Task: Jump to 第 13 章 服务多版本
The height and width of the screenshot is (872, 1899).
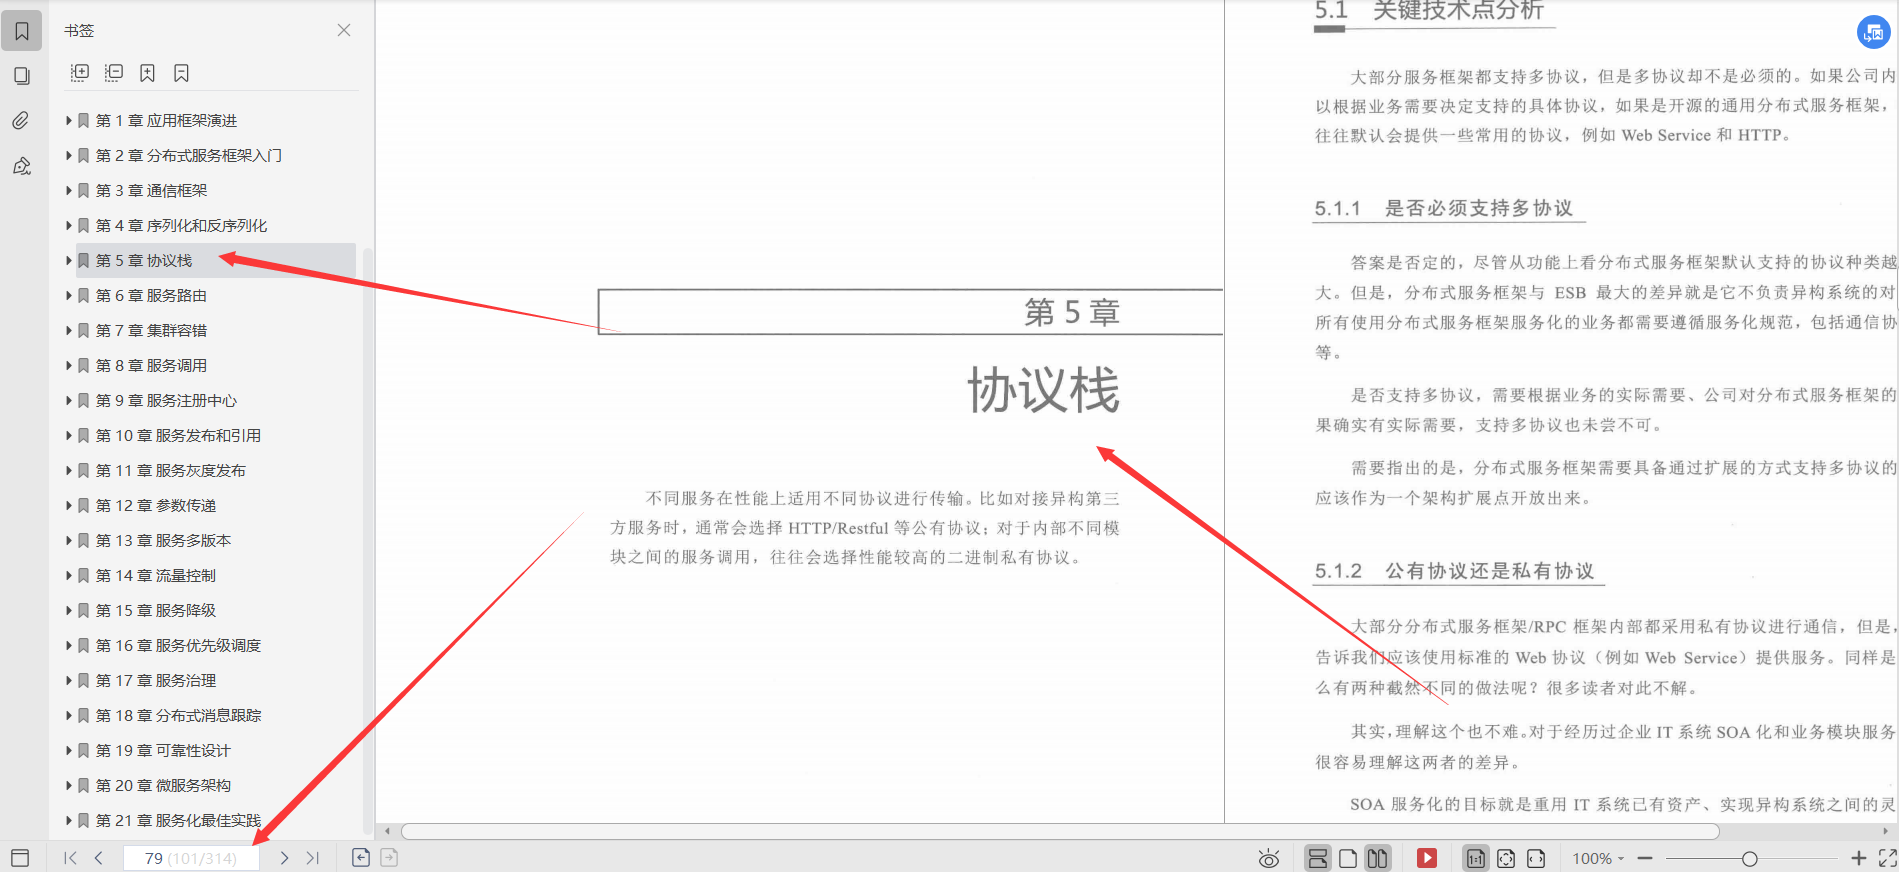Action: click(x=163, y=540)
